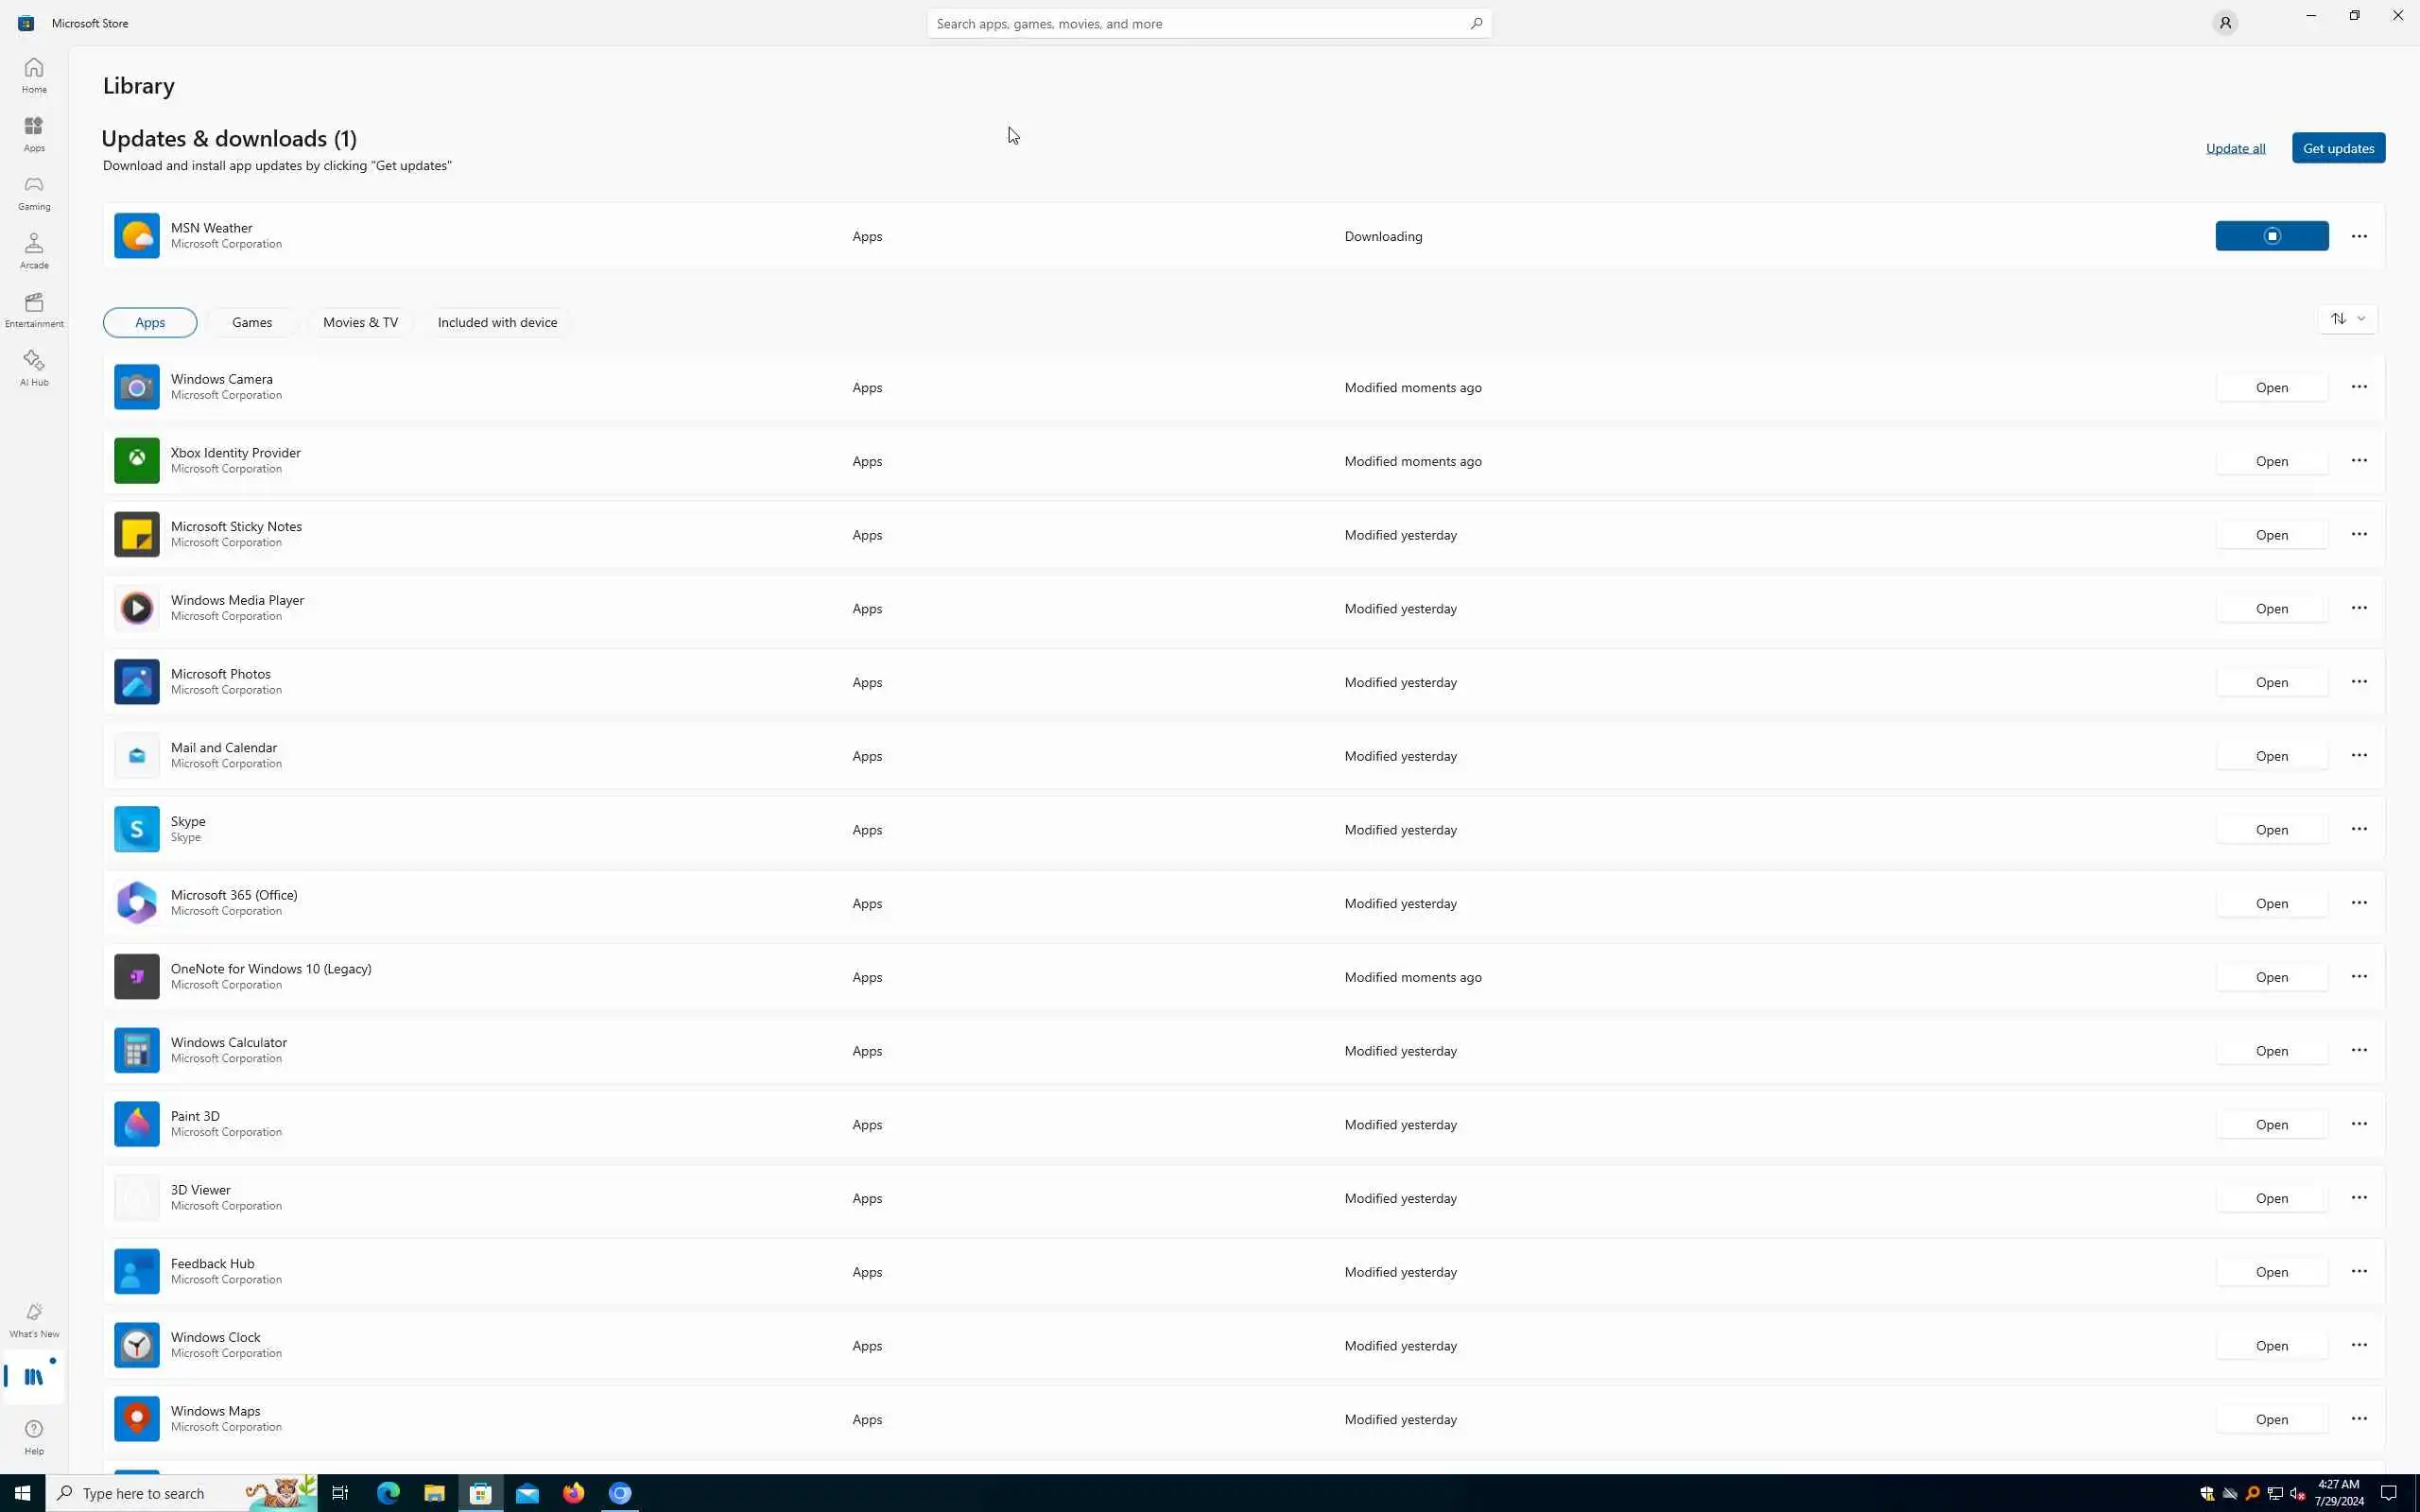
Task: Open the Entertainment sidebar section
Action: pos(34,309)
